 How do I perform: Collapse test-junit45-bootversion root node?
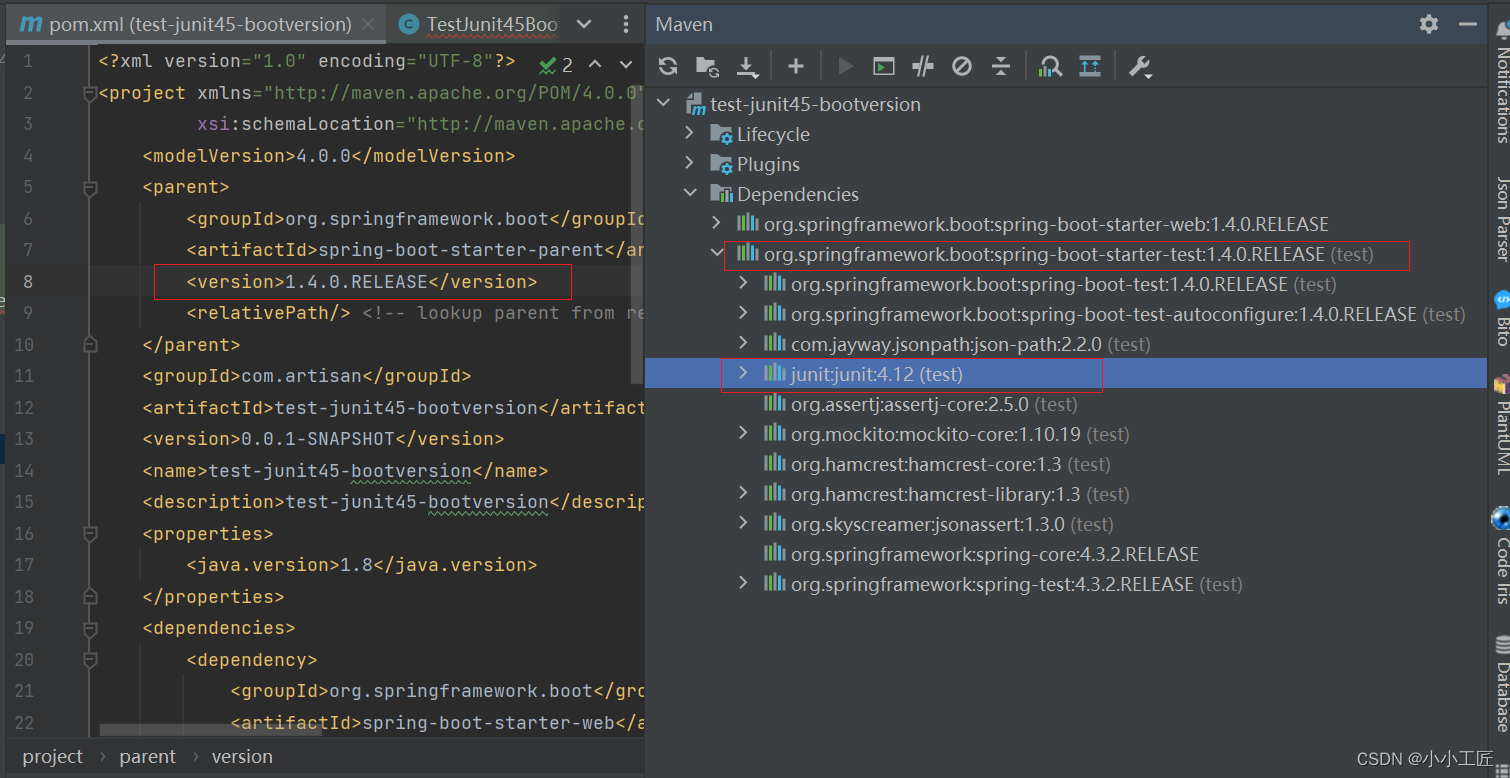pyautogui.click(x=662, y=104)
